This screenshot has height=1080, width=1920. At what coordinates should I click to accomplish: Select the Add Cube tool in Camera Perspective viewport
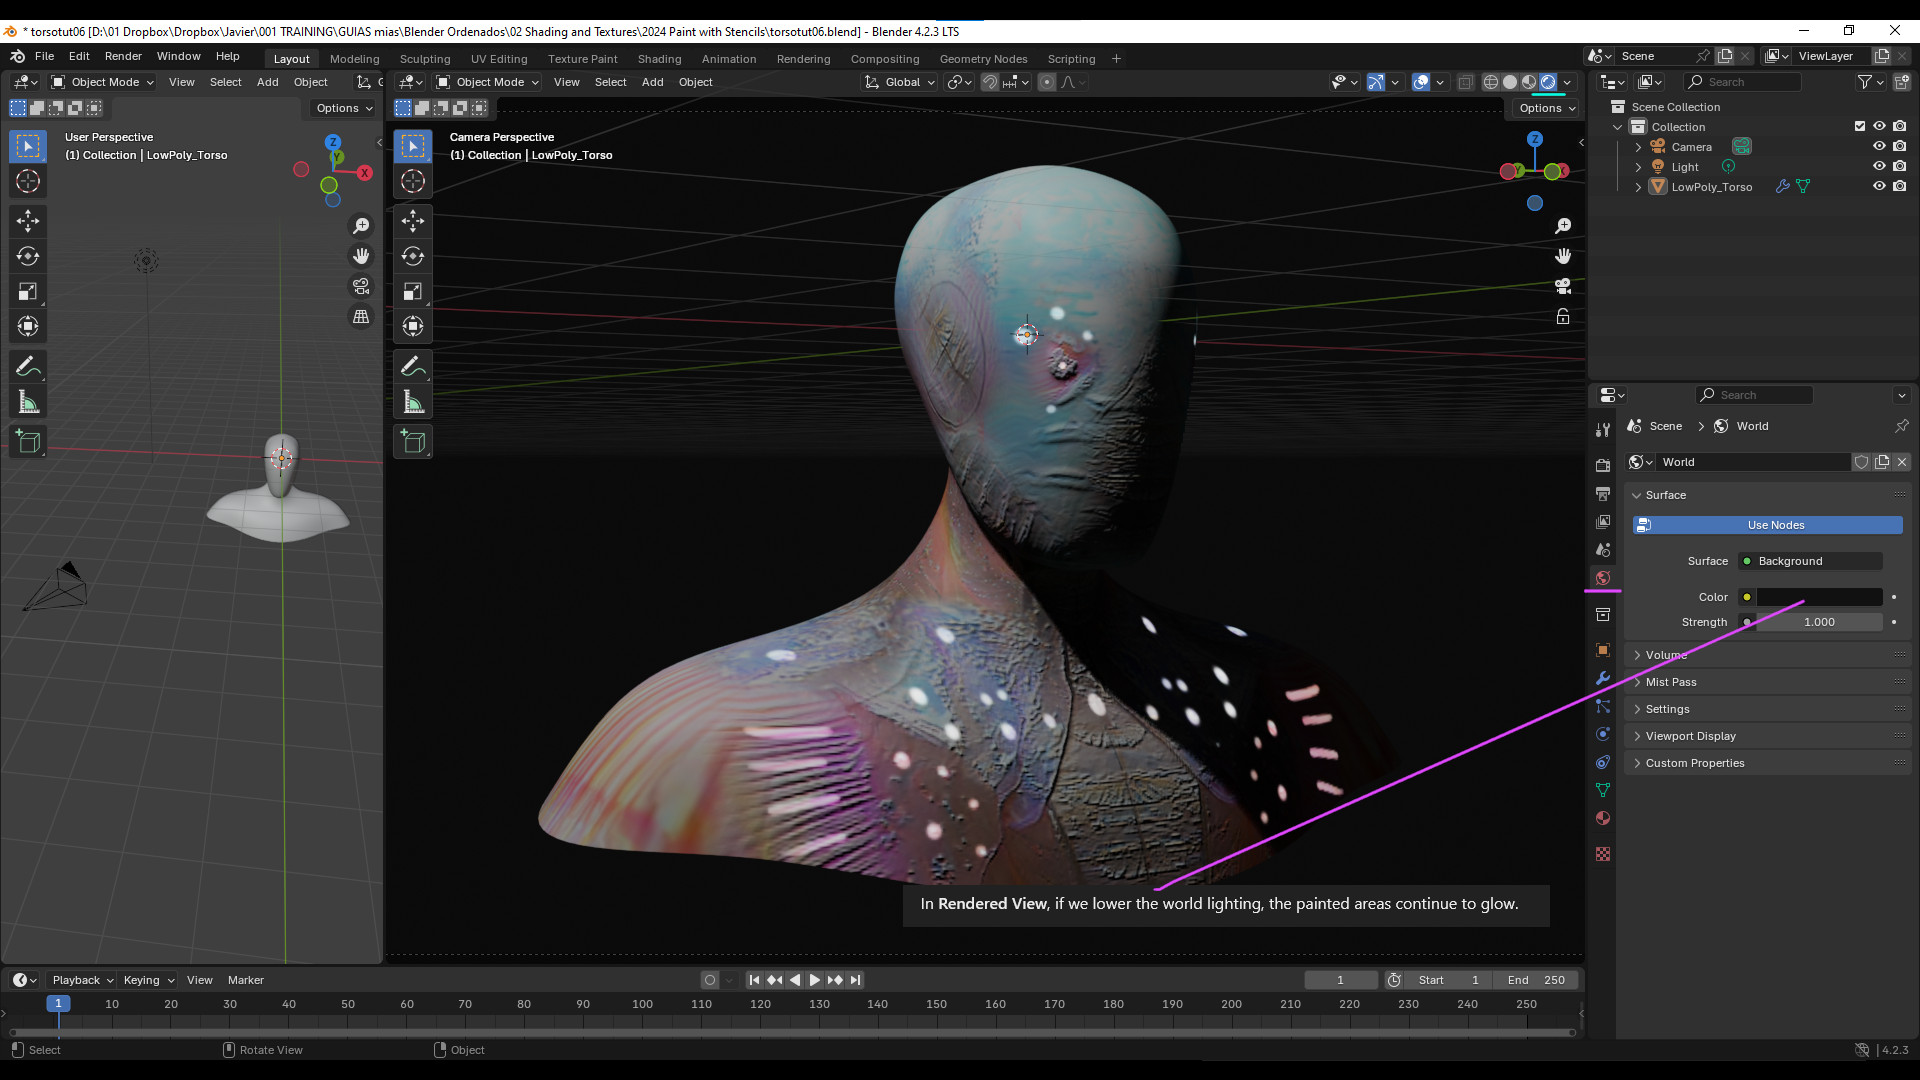tap(413, 442)
